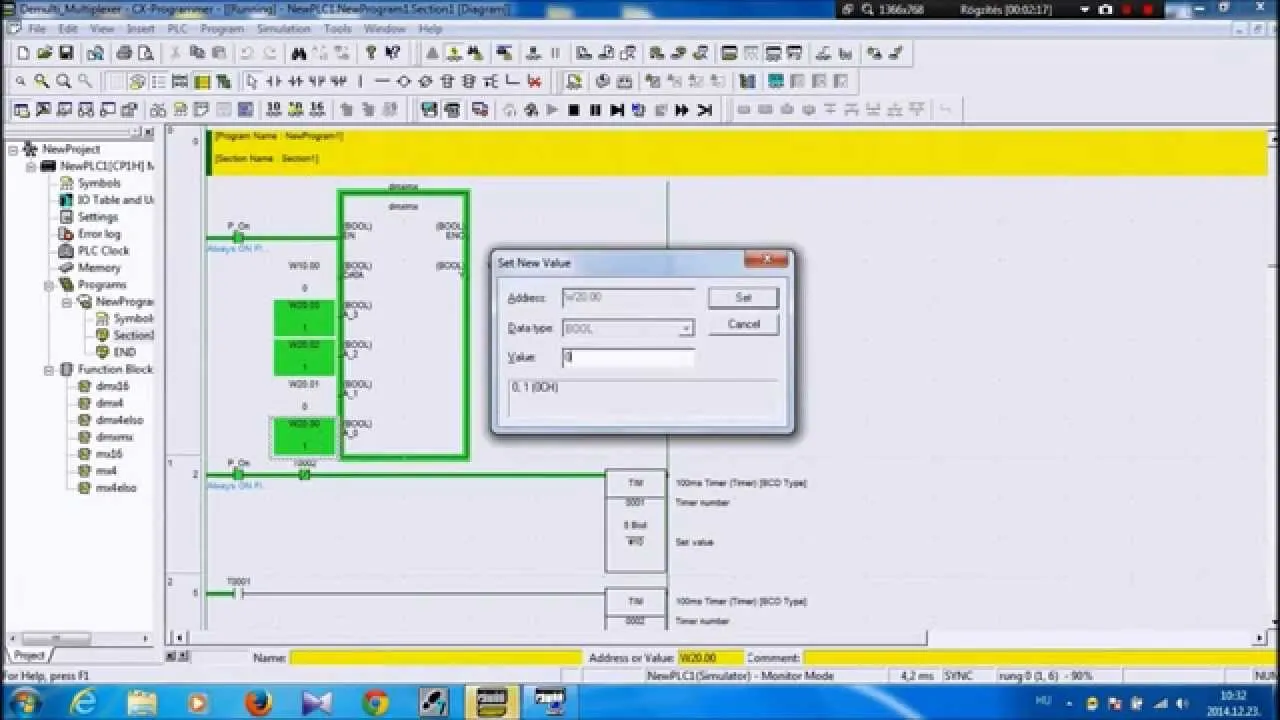
Task: Collapse the NewPLC1 tree node
Action: pyautogui.click(x=31, y=166)
